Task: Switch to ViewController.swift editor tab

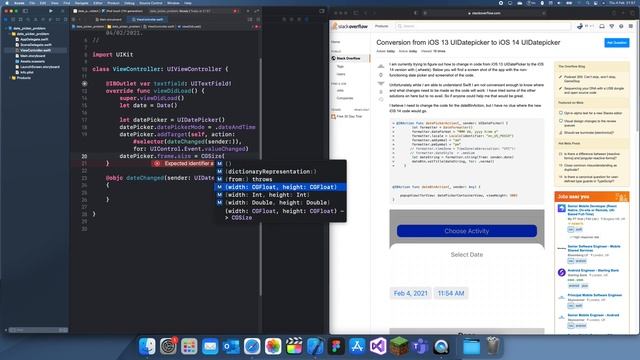Action: click(x=147, y=19)
